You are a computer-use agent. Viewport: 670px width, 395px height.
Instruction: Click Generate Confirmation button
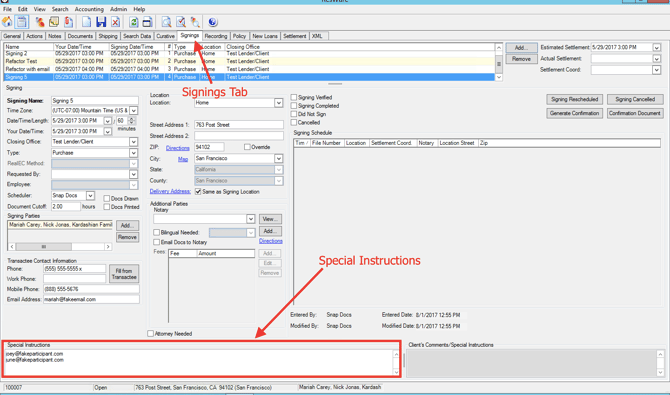[574, 113]
